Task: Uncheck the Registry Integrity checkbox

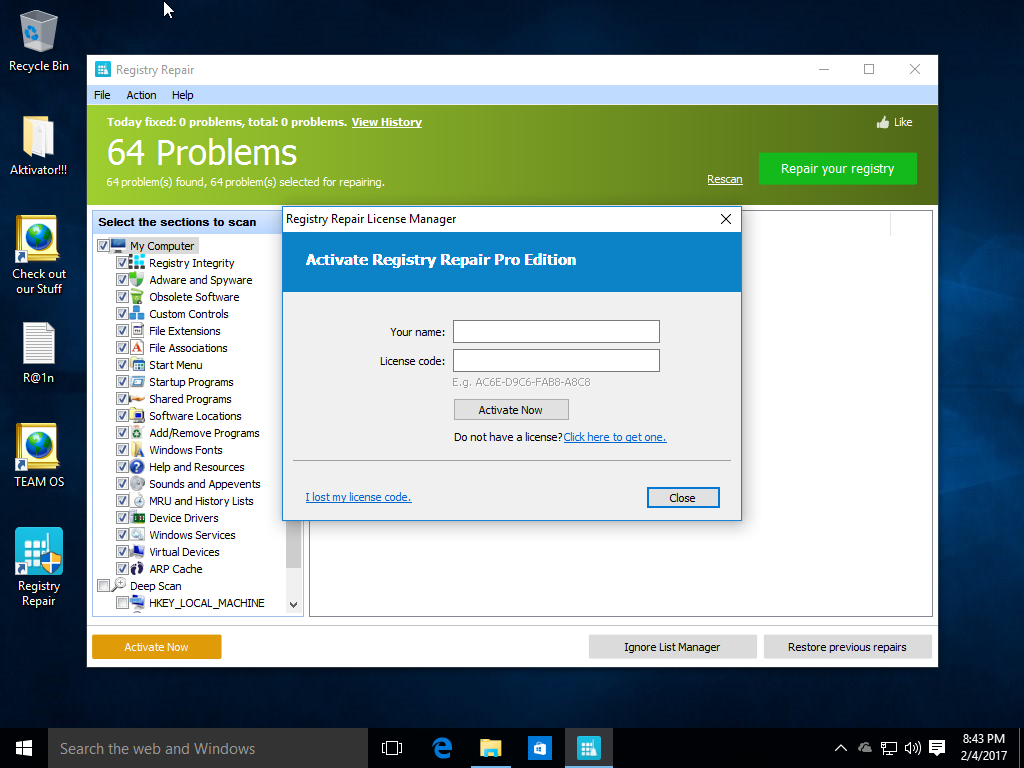Action: point(122,263)
